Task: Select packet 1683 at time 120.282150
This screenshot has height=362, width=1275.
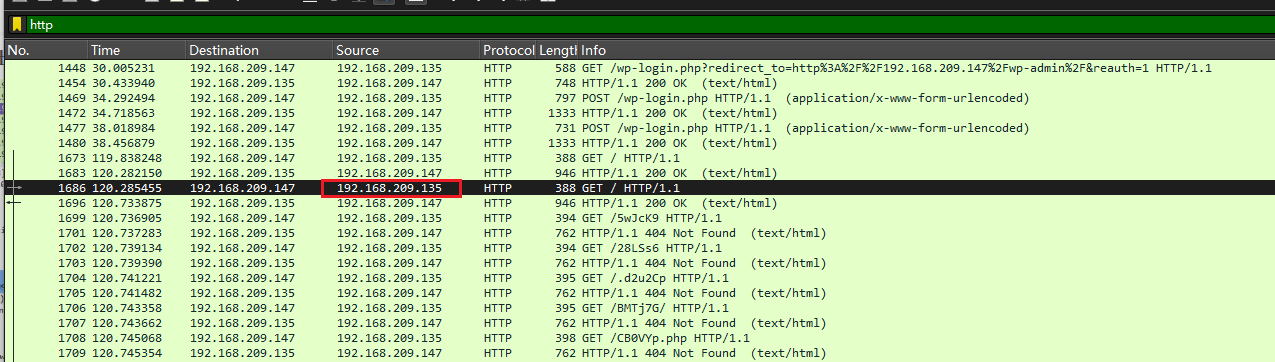Action: [640, 173]
